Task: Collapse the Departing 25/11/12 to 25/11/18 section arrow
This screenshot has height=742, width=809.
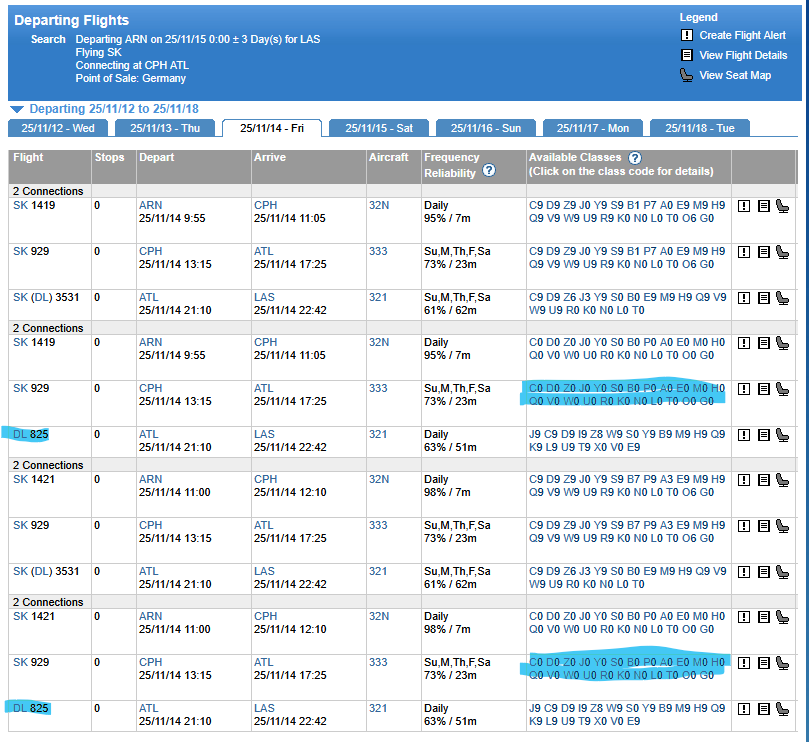Action: 17,109
